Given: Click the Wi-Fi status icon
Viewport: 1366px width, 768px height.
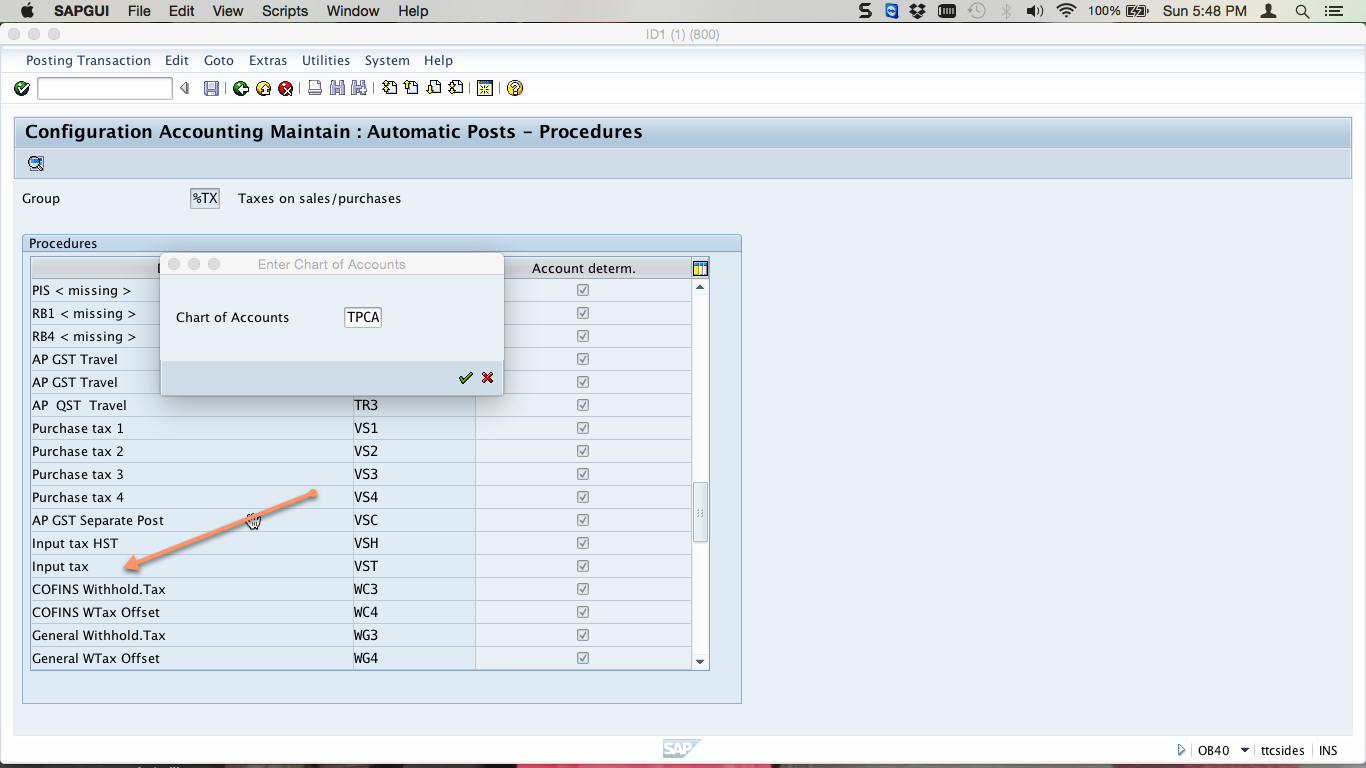Looking at the screenshot, I should click(x=1066, y=11).
